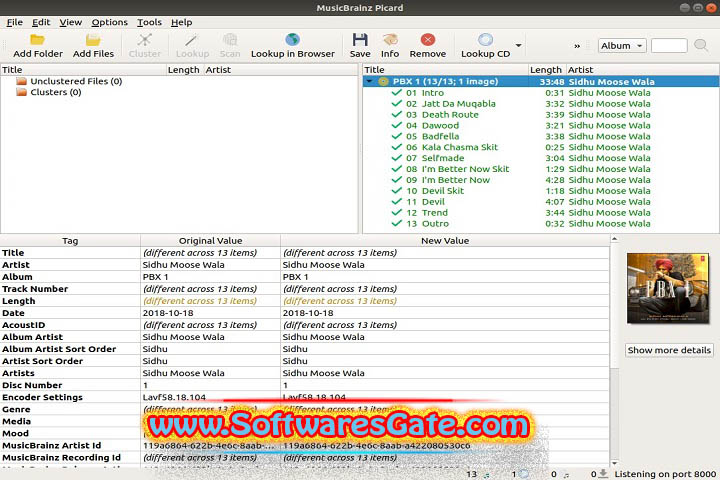This screenshot has width=720, height=480.
Task: Click the Listening on port 8000 status text
Action: click(x=665, y=474)
